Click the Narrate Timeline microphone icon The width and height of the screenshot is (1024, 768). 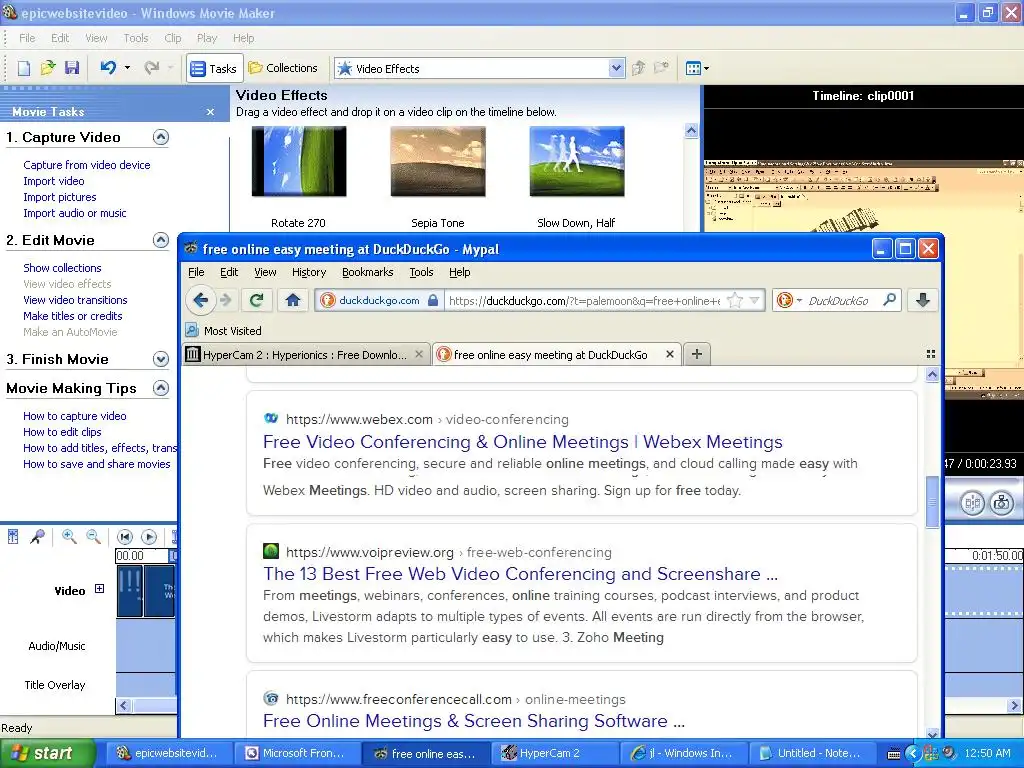[x=38, y=537]
